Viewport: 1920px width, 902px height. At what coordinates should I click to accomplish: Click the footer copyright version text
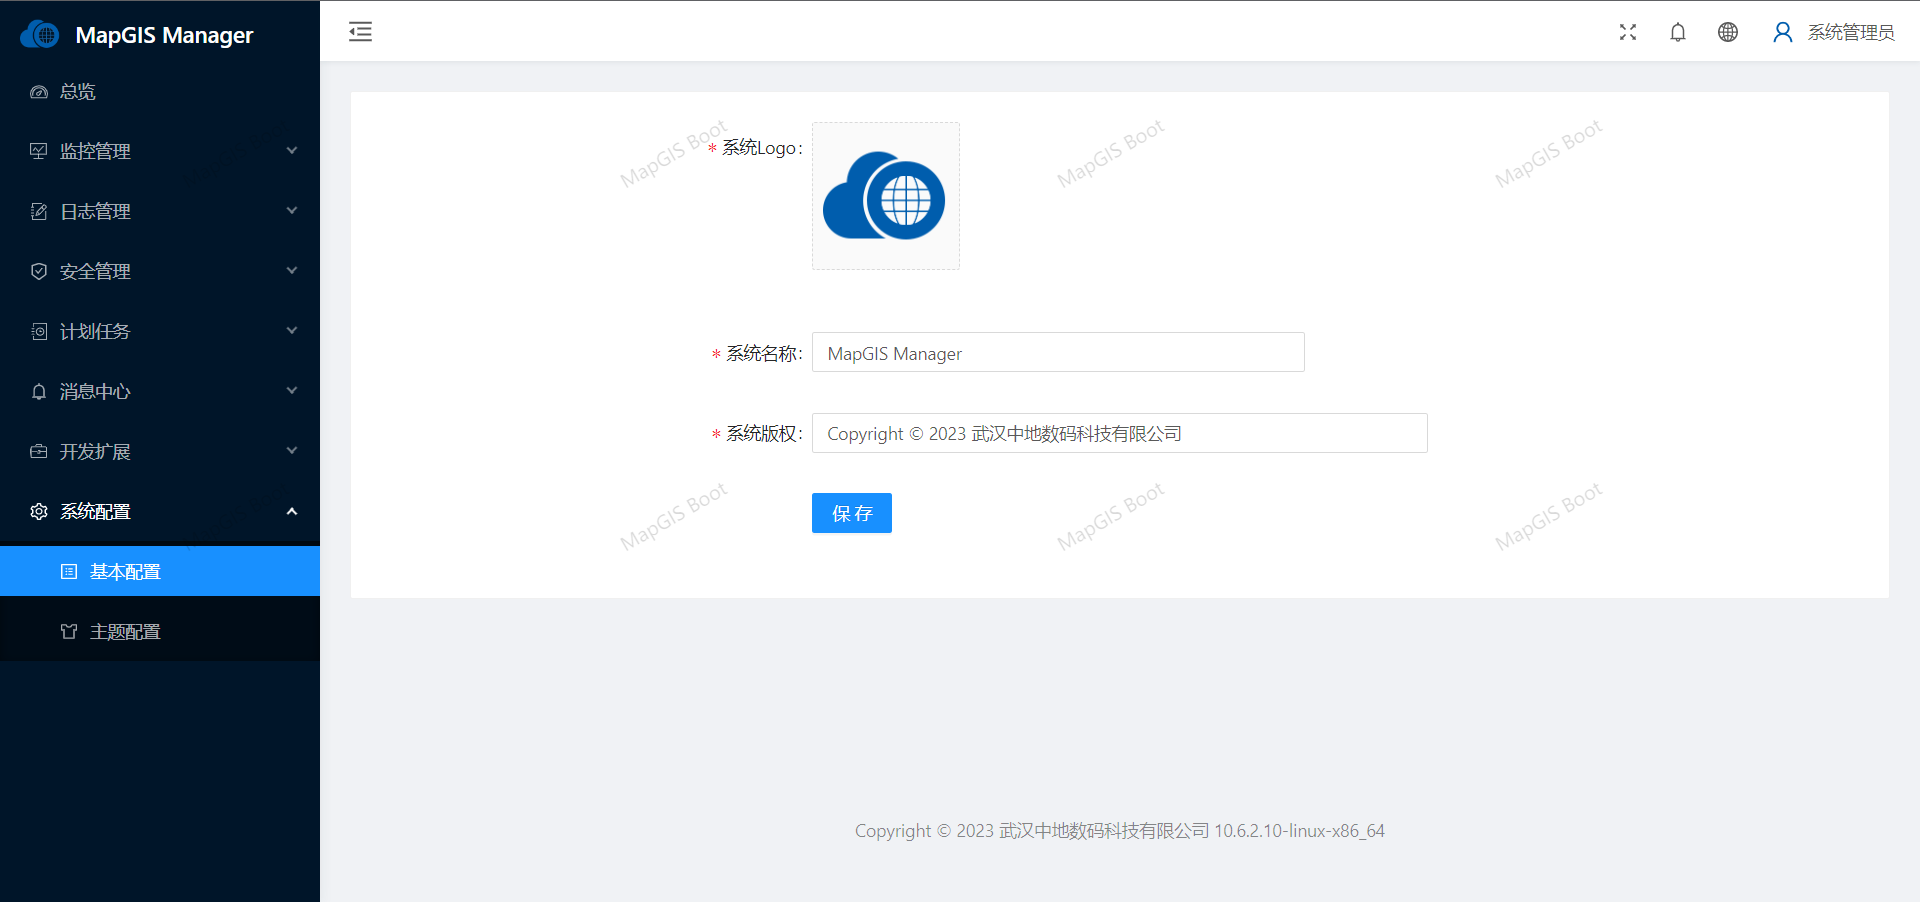tap(1120, 831)
